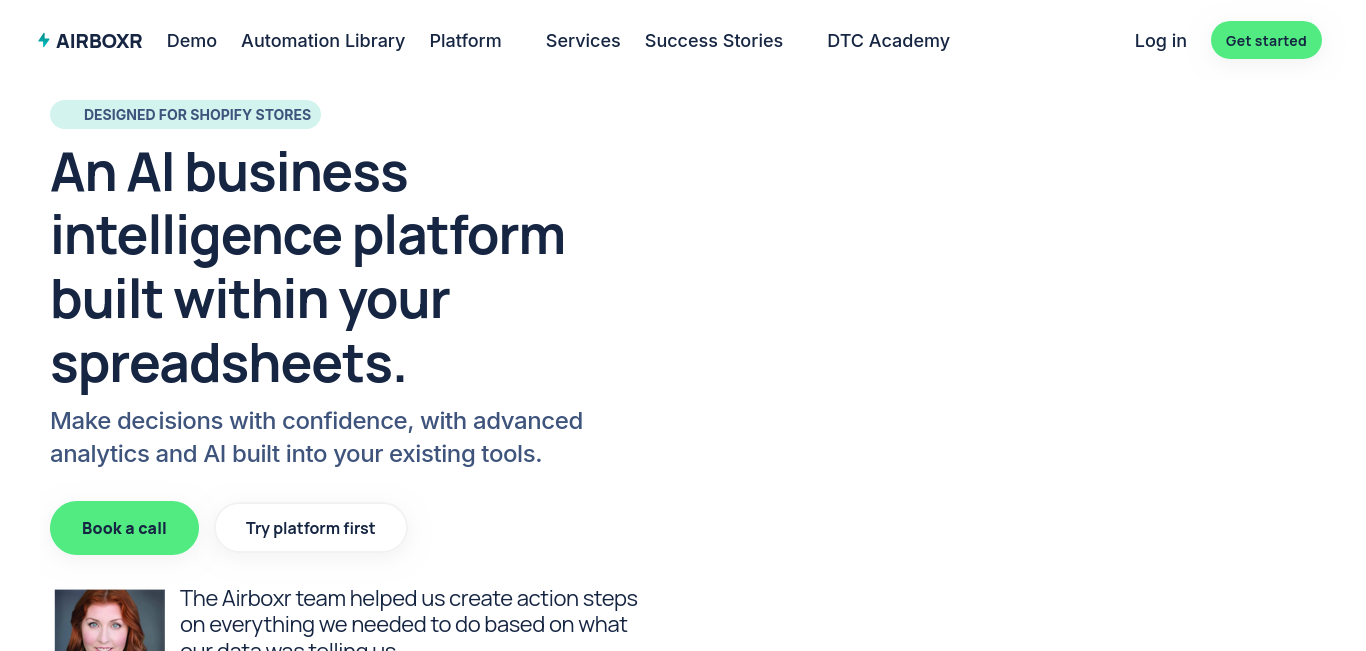Screen dimensions: 1366x651
Task: Click the red-haired woman's testimonial photo
Action: 110,620
